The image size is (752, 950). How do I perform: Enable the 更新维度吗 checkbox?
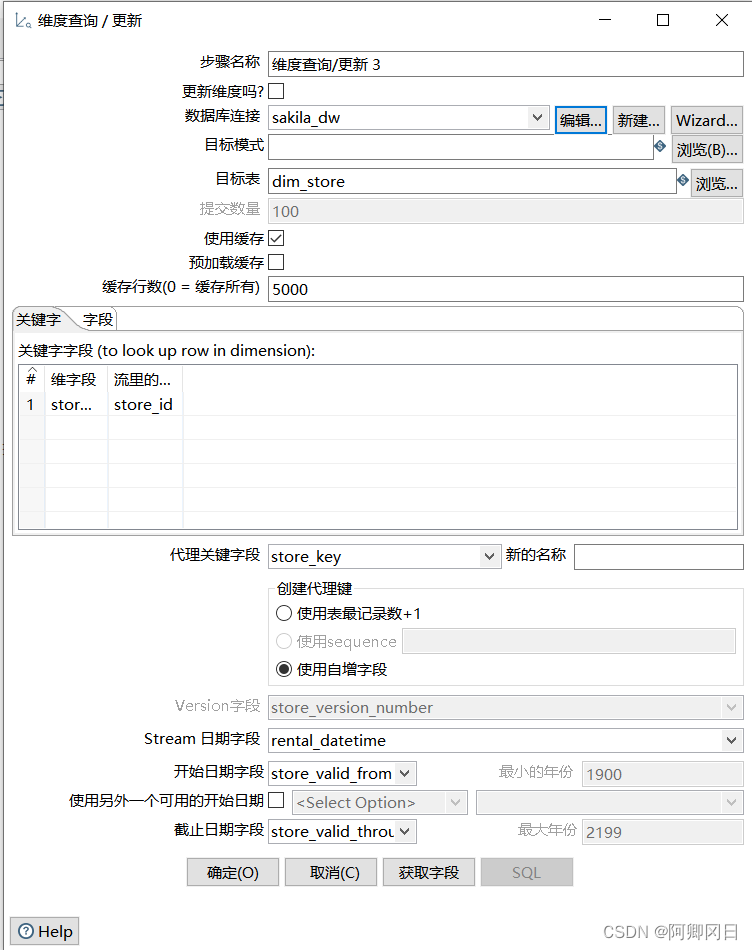coord(276,92)
